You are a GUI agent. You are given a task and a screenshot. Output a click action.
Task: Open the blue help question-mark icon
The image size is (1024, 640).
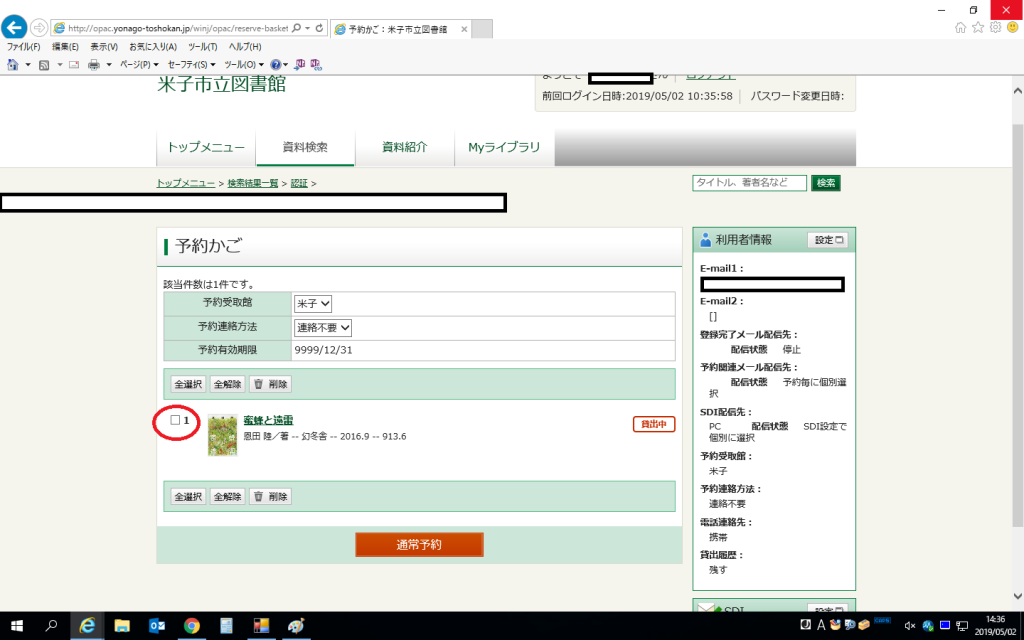click(276, 65)
